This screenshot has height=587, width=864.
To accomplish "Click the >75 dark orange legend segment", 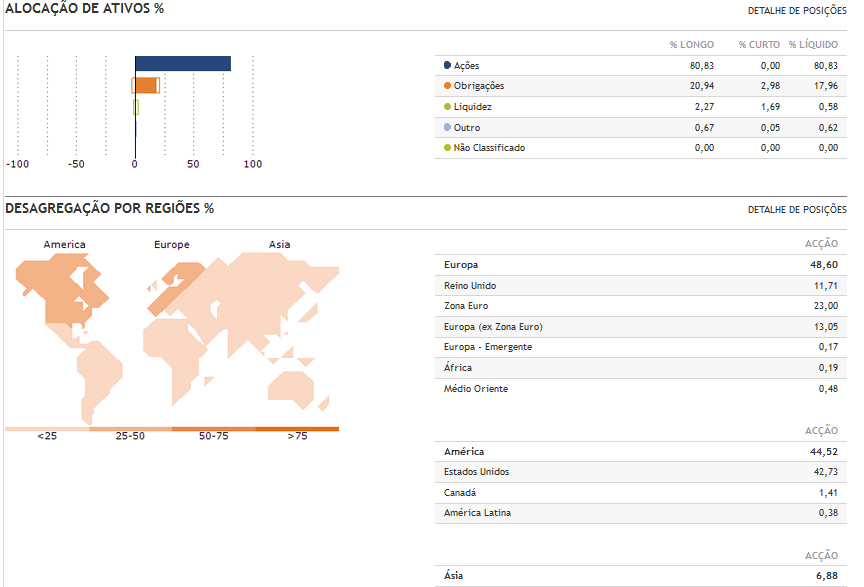I will point(297,429).
